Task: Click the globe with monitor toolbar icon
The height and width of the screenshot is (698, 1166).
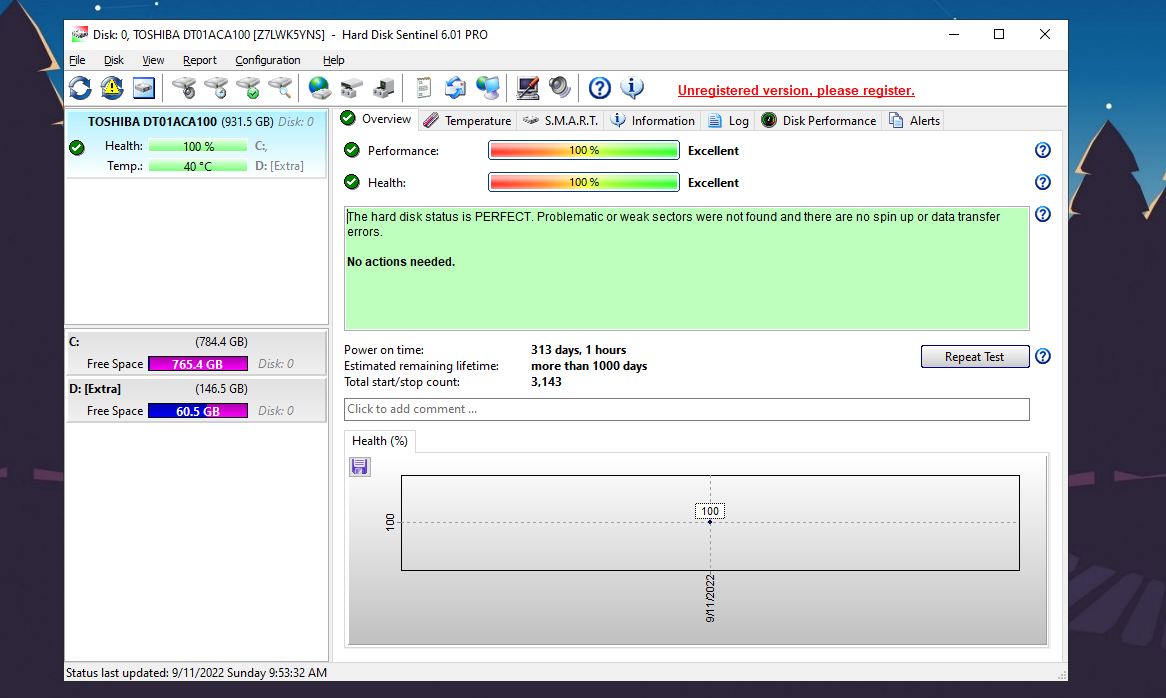Action: [488, 88]
